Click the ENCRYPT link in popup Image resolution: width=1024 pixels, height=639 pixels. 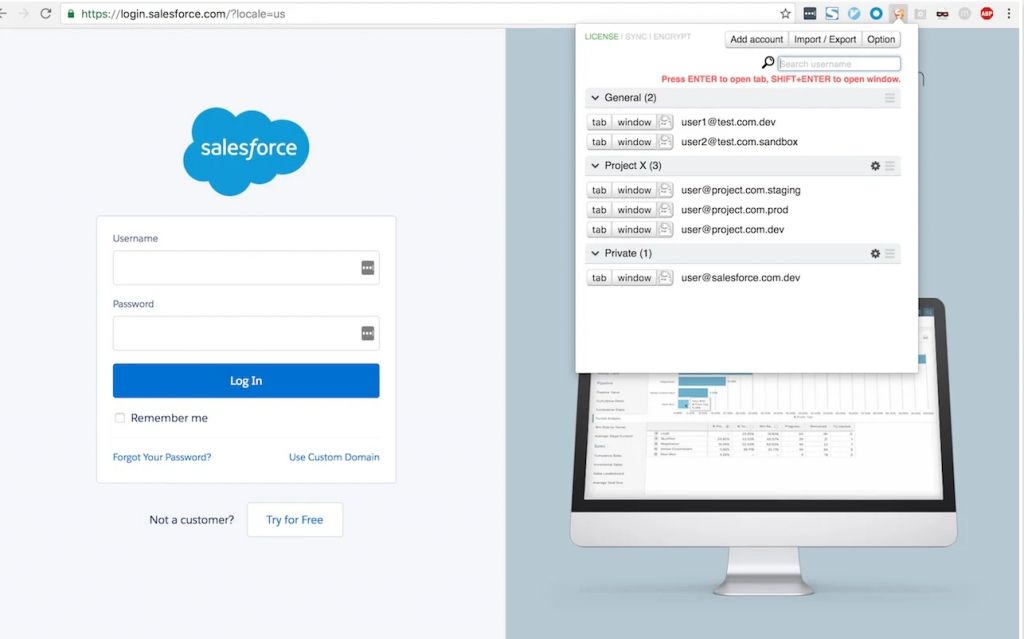pyautogui.click(x=672, y=37)
